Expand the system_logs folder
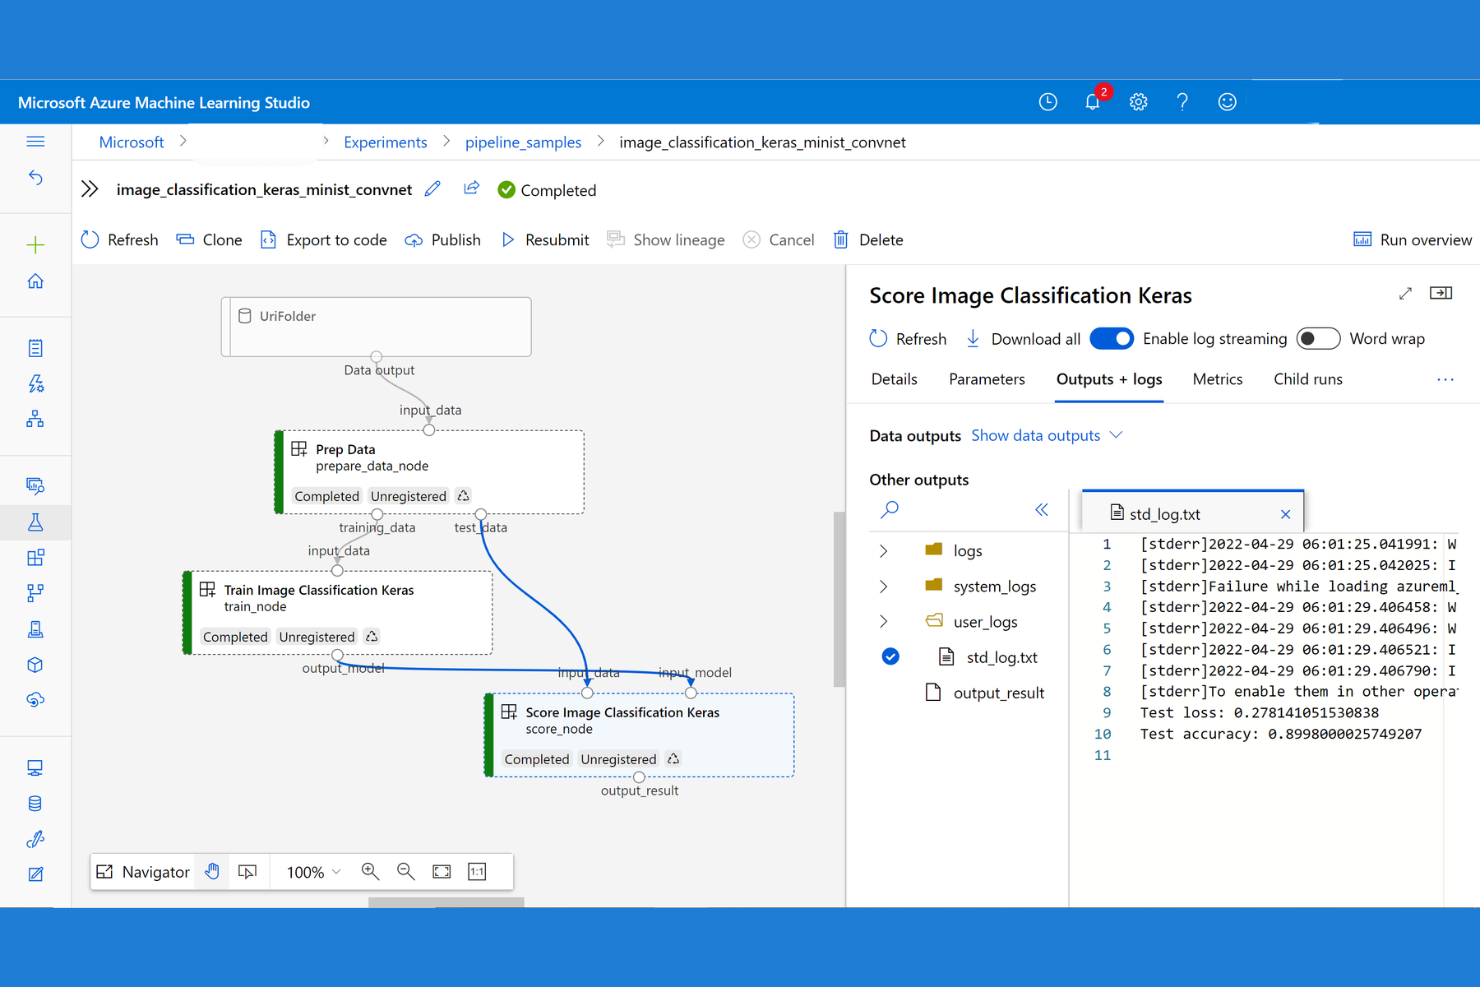Screen dimensions: 1480x987 [883, 586]
